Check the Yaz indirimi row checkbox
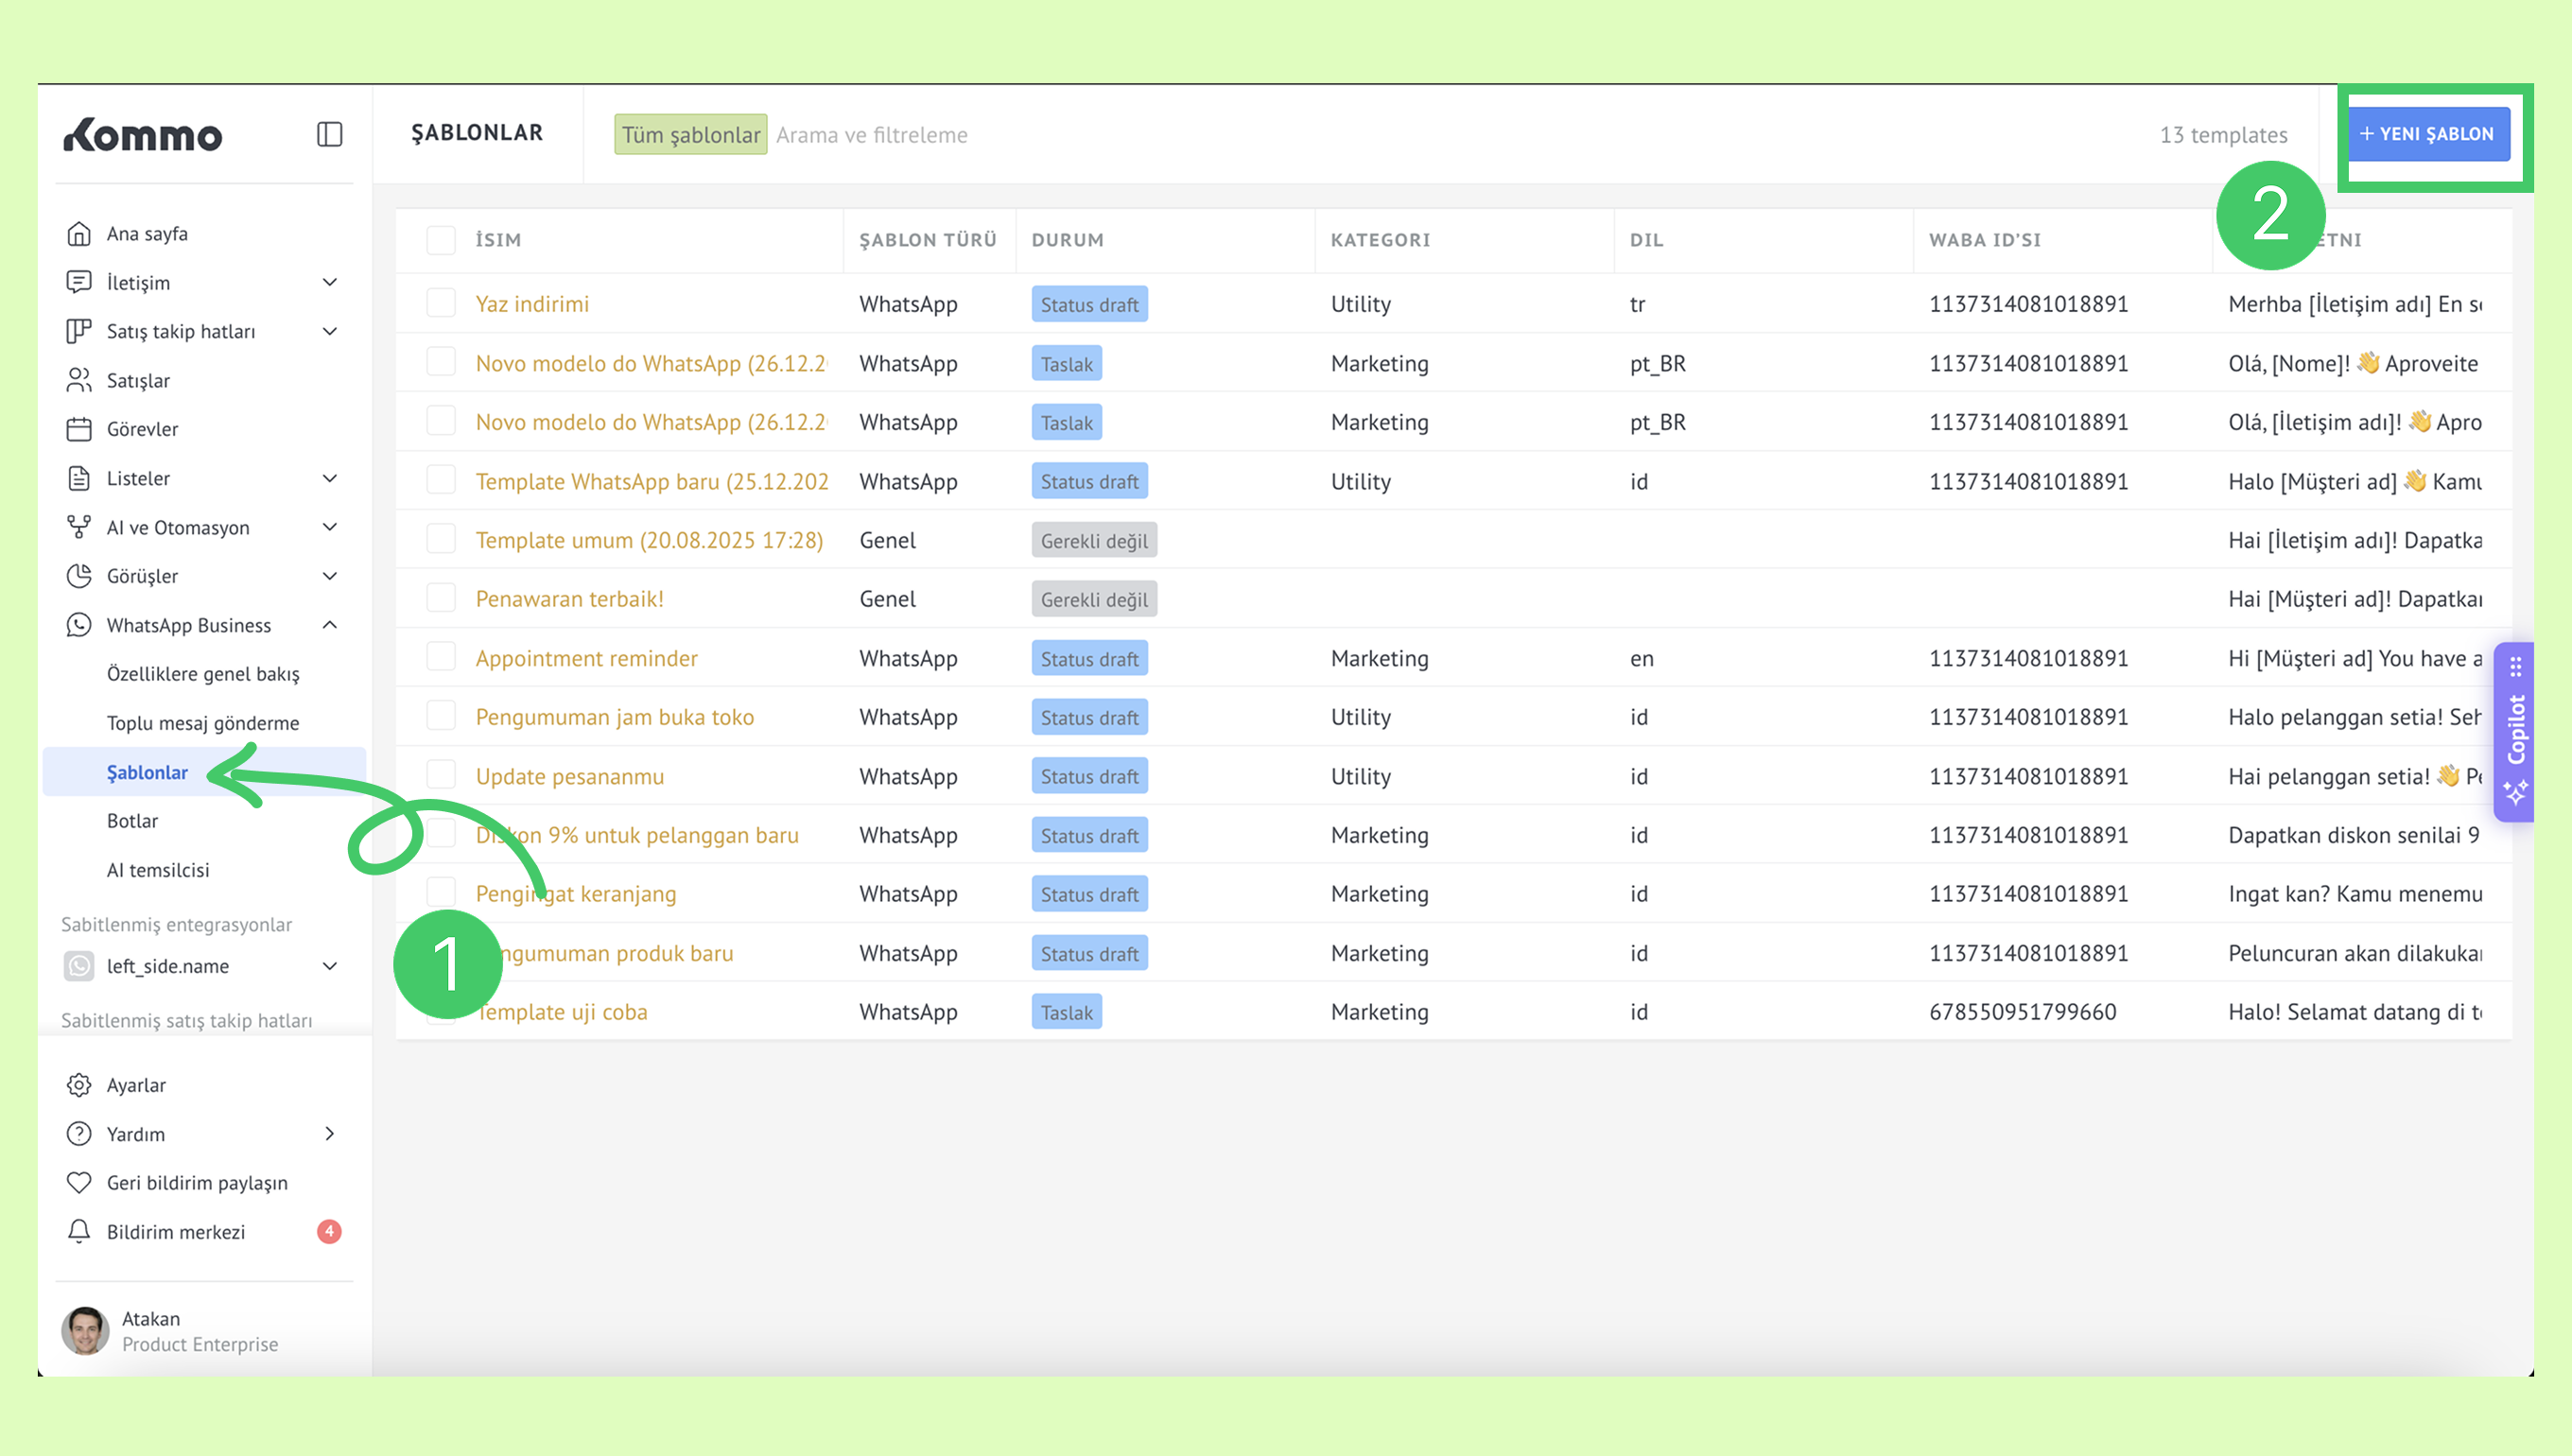The width and height of the screenshot is (2572, 1456). pyautogui.click(x=441, y=303)
